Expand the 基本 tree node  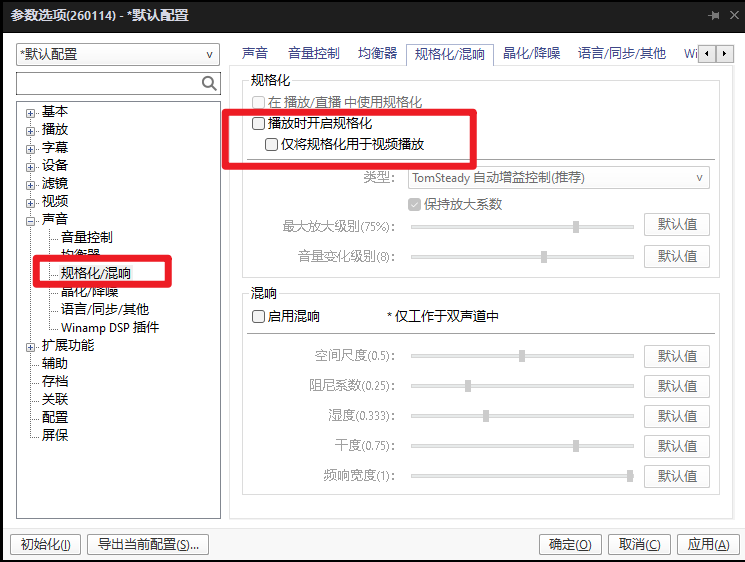30,113
